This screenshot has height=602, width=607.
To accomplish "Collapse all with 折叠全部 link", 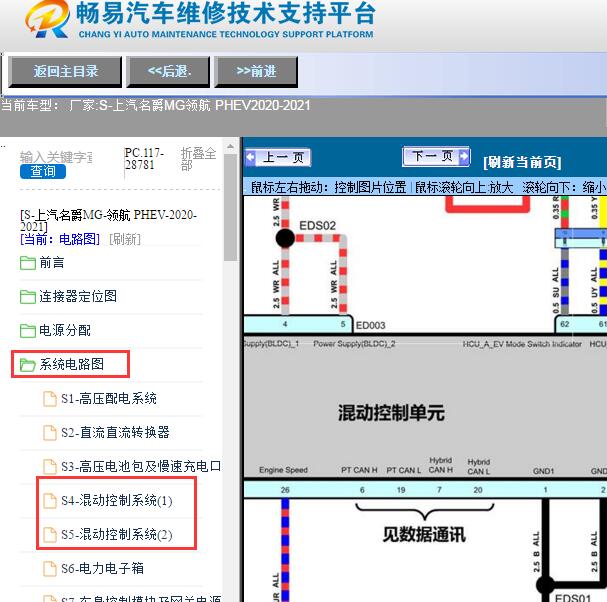I will (x=198, y=159).
